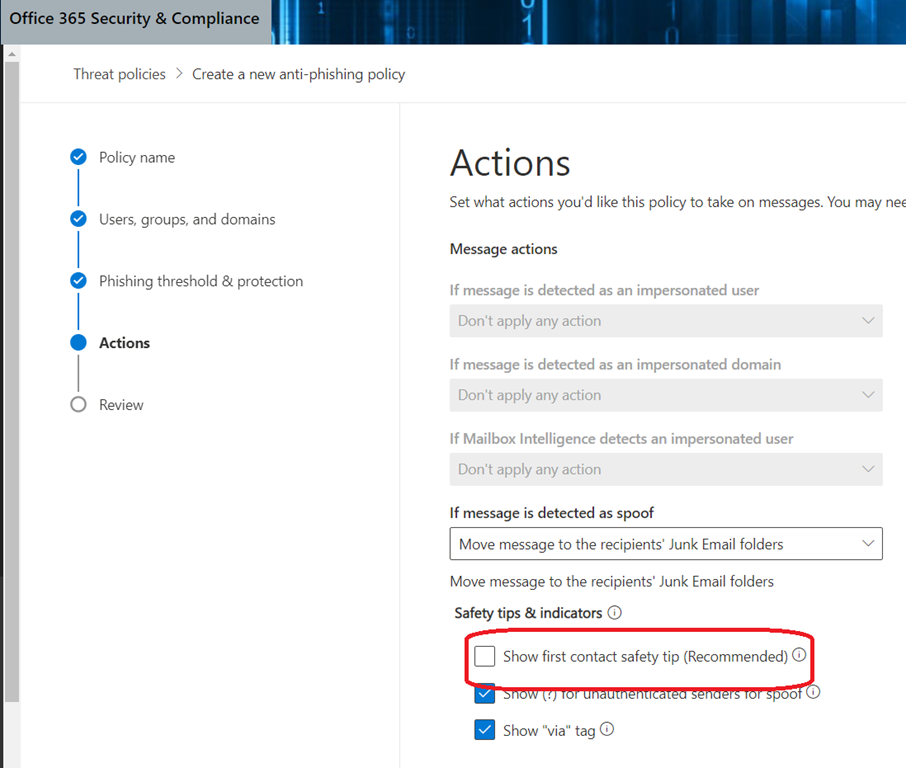Click info icon beside unauthenticated senders option
Viewport: 906px width, 768px height.
pyautogui.click(x=813, y=692)
